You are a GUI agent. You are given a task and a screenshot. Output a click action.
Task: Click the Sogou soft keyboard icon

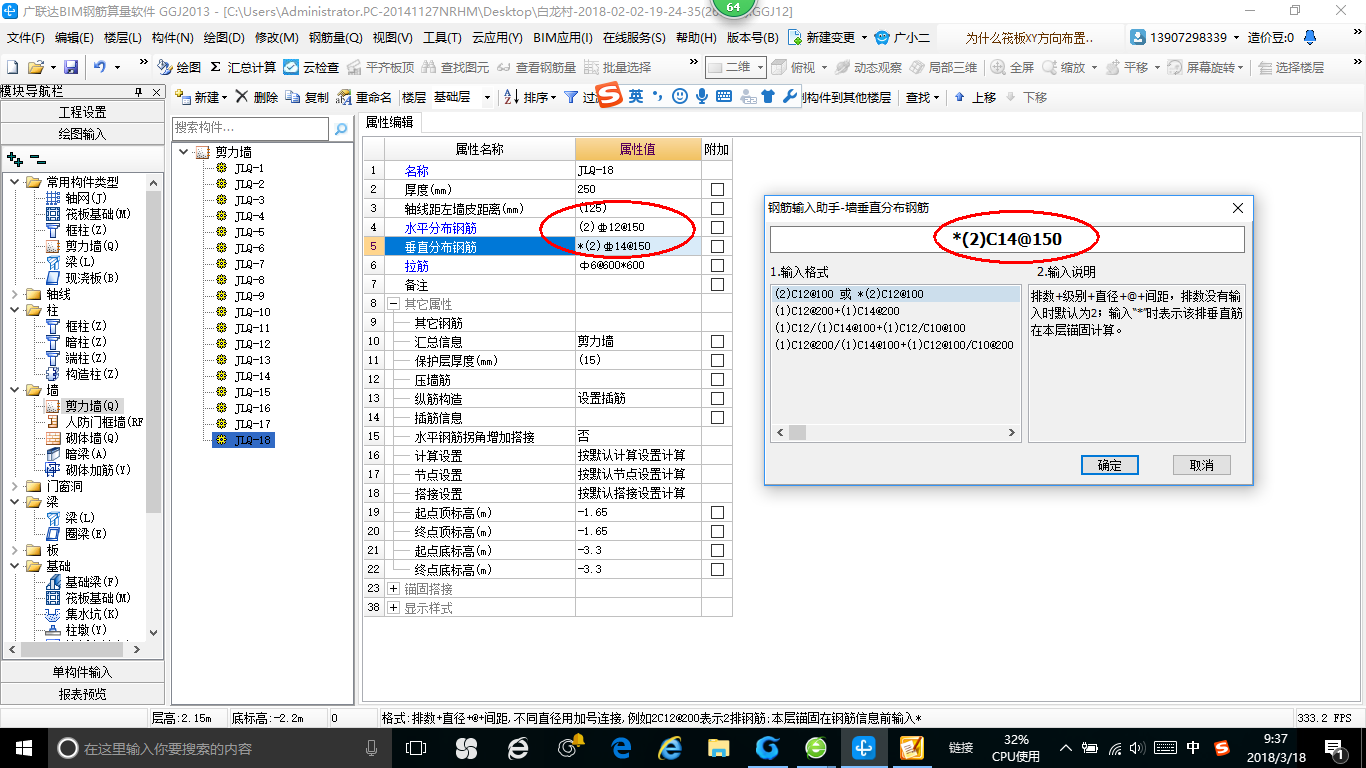pos(724,97)
